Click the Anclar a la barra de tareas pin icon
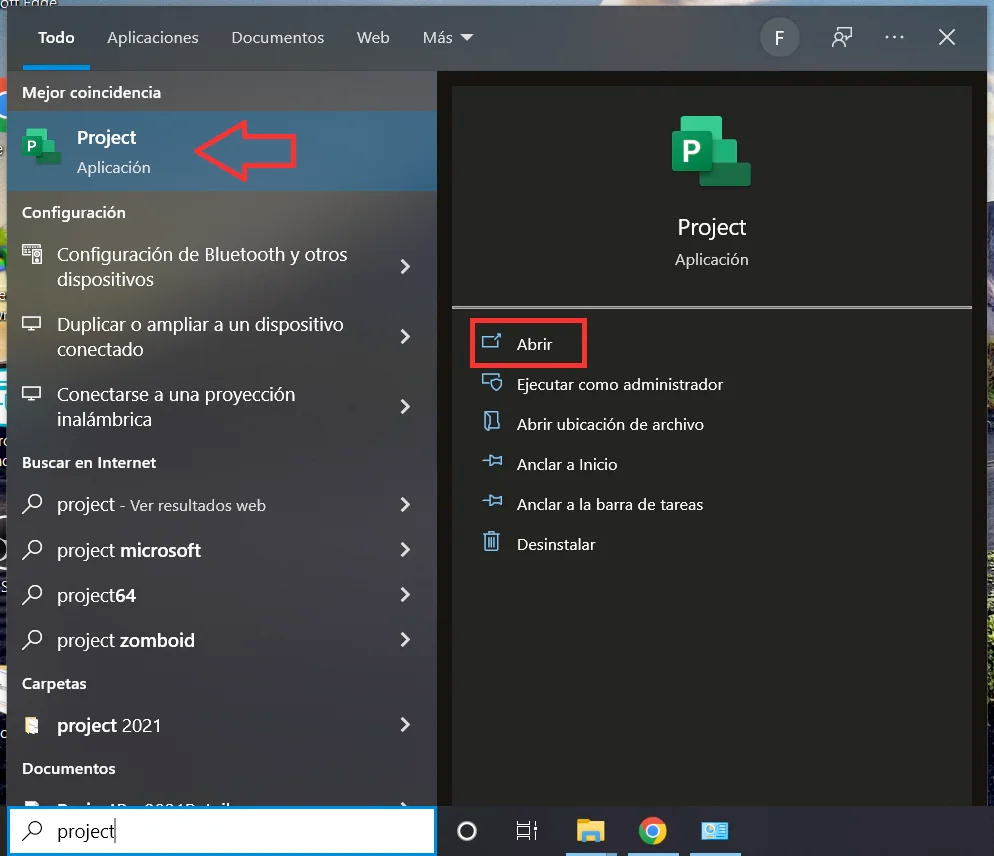 tap(492, 501)
